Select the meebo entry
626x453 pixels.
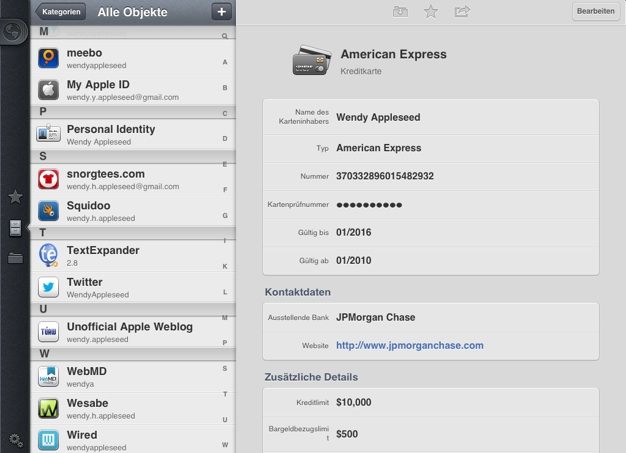[x=133, y=58]
